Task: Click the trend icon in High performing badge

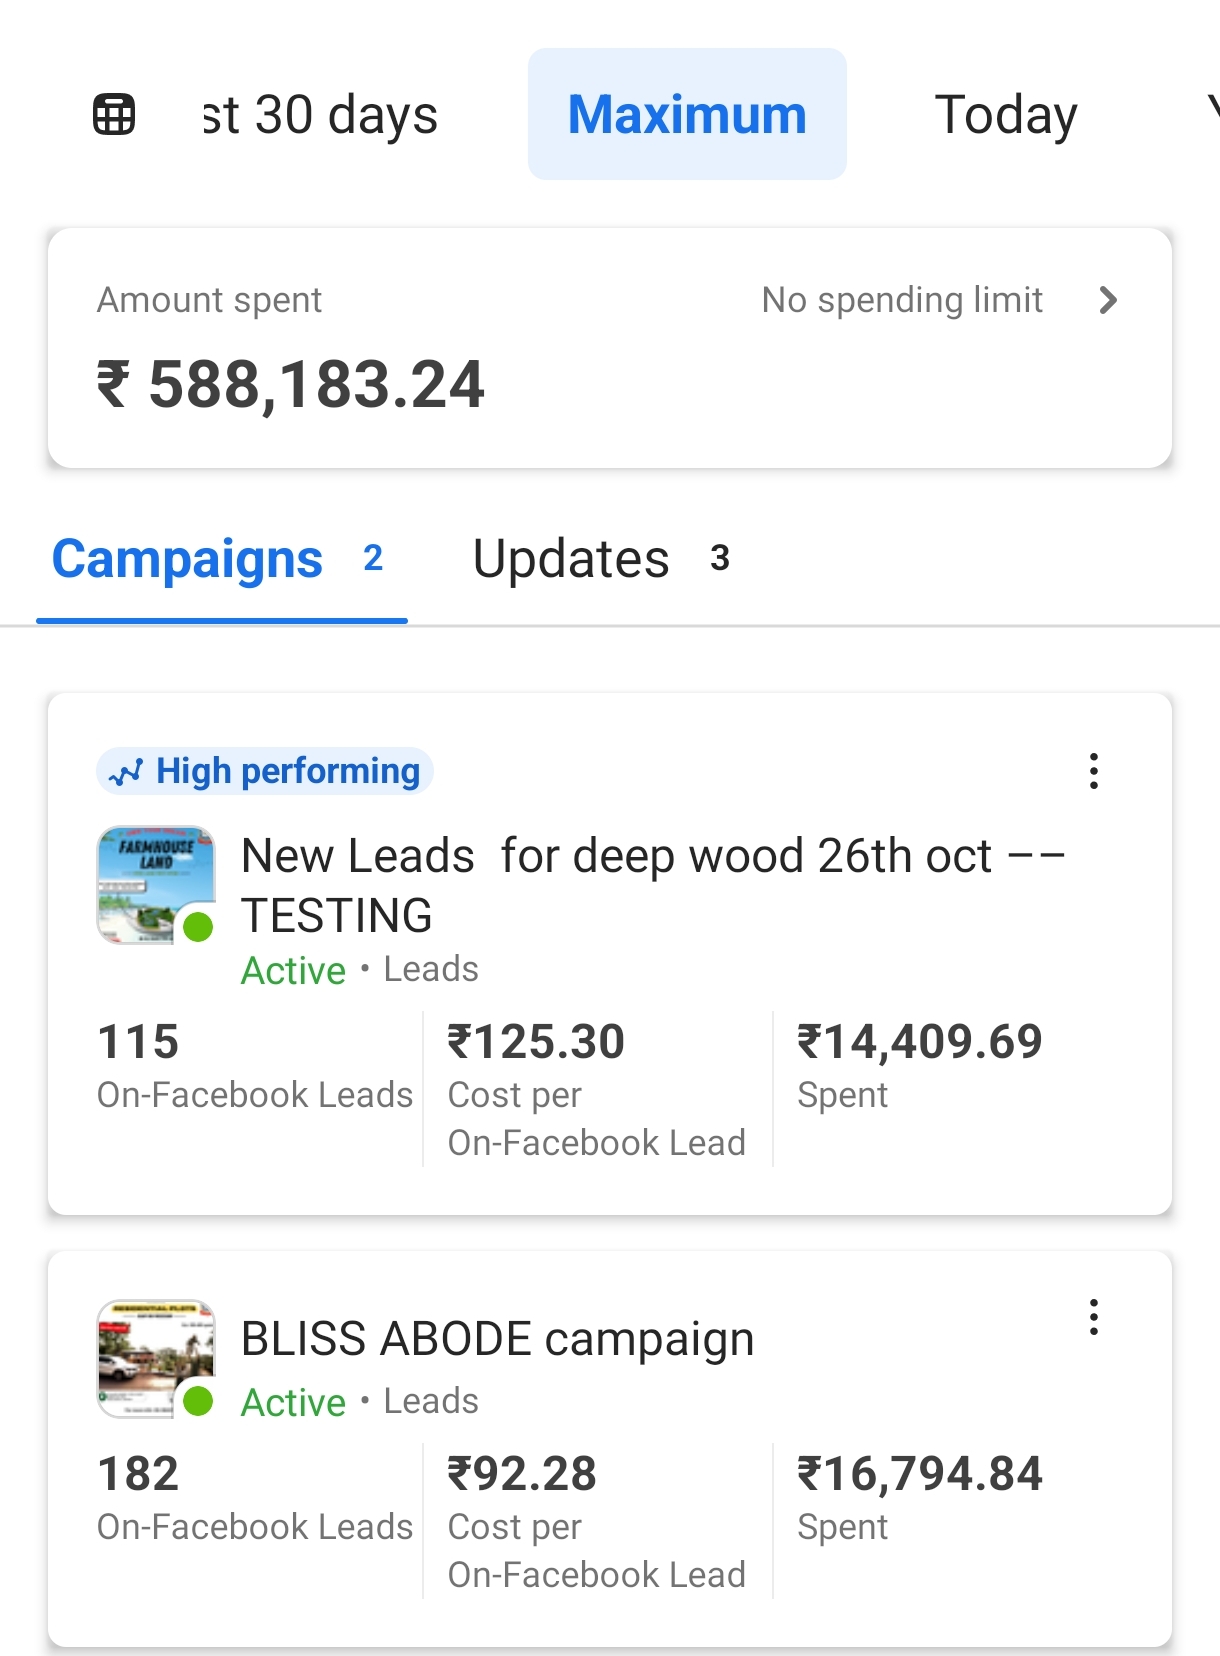Action: pyautogui.click(x=126, y=772)
